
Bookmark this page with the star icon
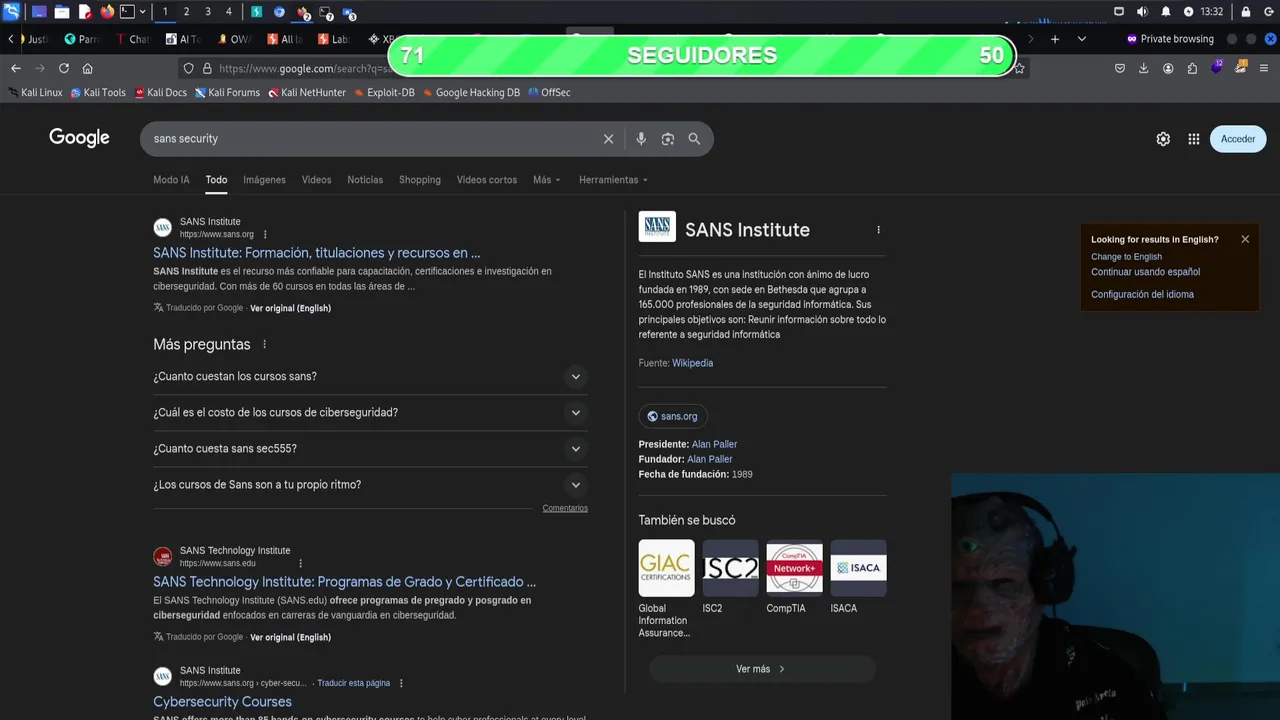1019,68
